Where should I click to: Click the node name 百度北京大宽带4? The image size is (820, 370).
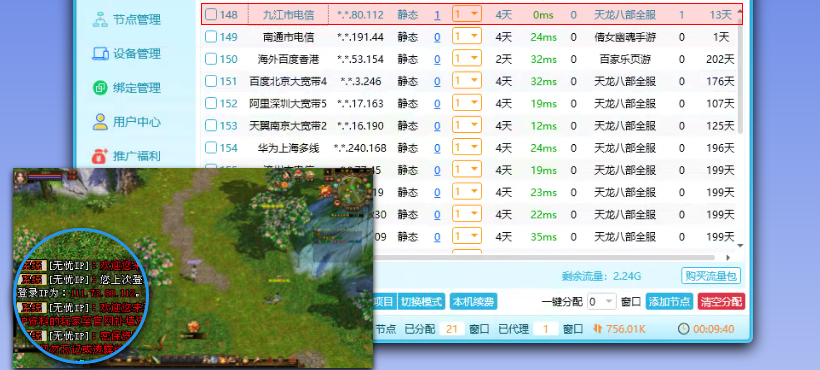(x=288, y=82)
